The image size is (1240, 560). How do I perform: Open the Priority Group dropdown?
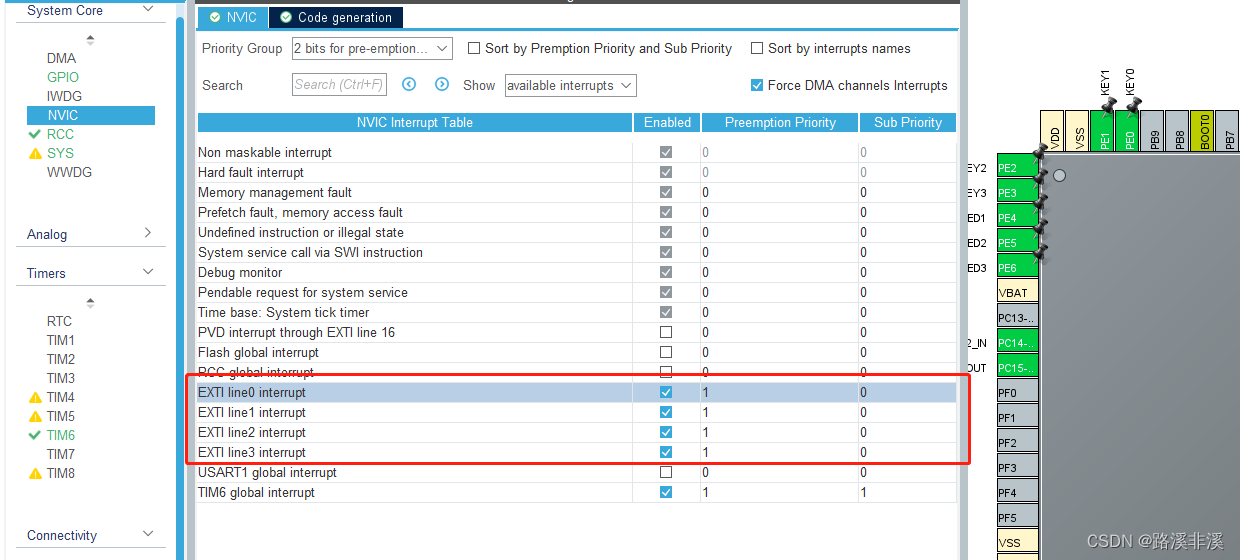(x=372, y=48)
